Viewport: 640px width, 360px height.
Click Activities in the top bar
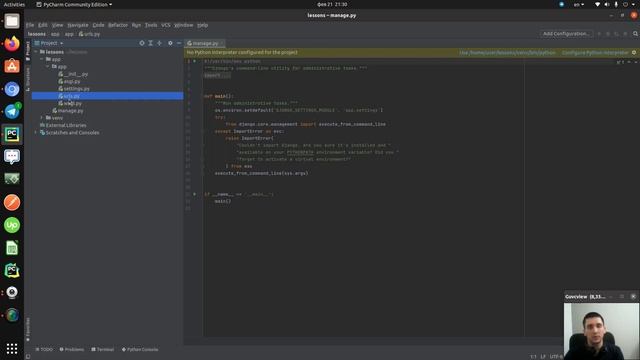coord(14,4)
